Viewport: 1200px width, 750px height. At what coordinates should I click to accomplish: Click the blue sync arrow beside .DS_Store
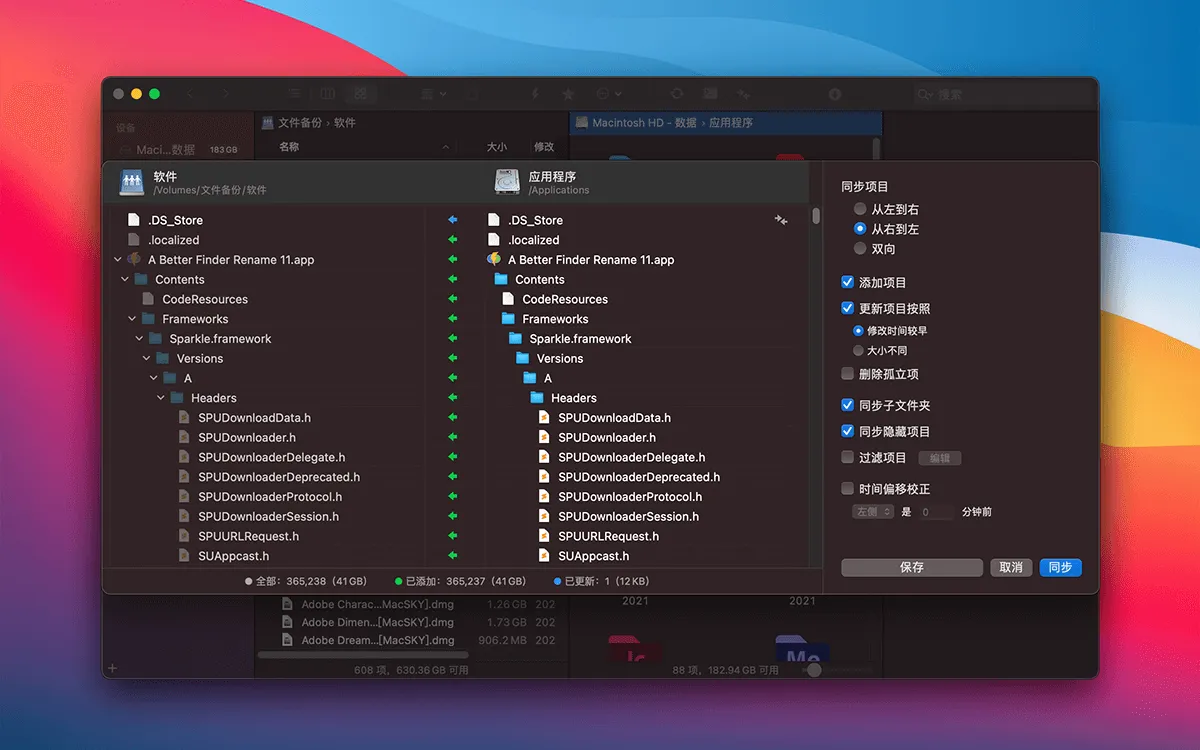[452, 220]
